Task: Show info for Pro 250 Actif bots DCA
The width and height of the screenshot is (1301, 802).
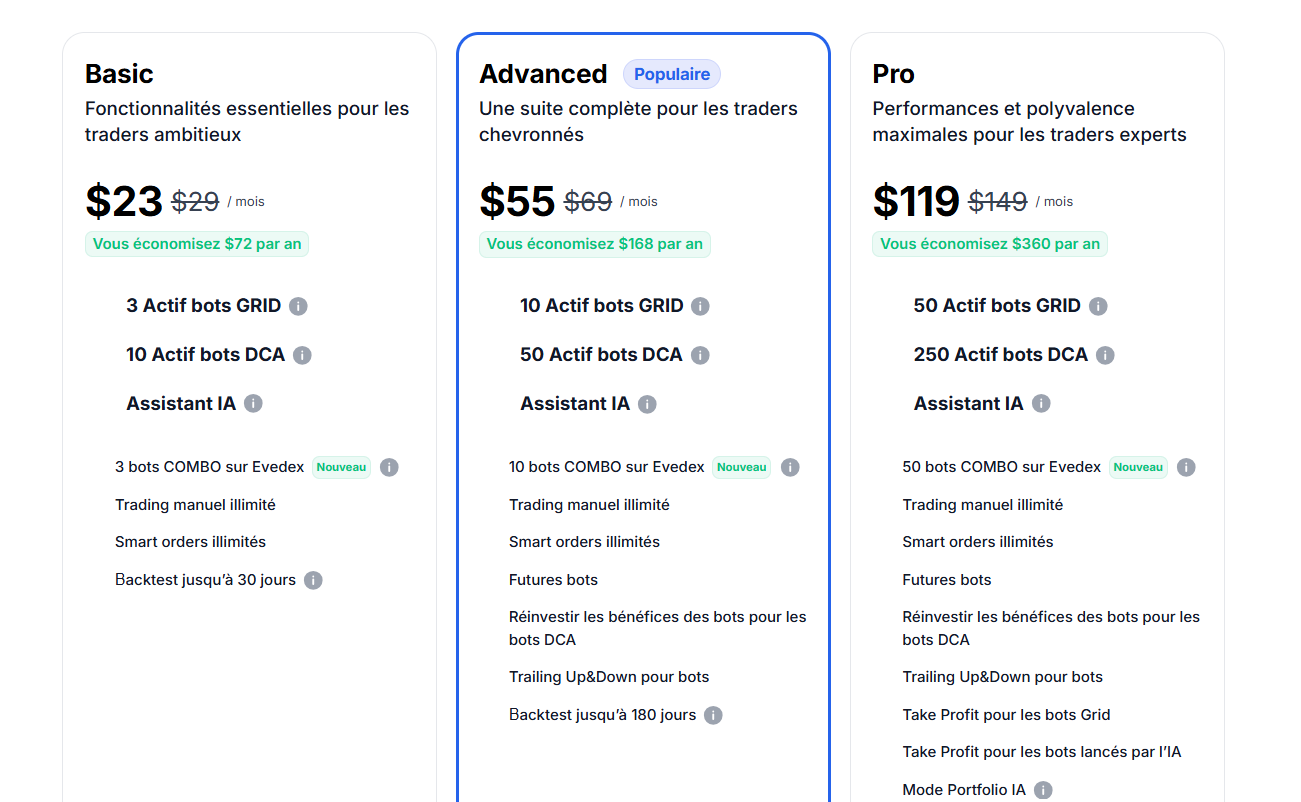Action: click(x=1105, y=355)
